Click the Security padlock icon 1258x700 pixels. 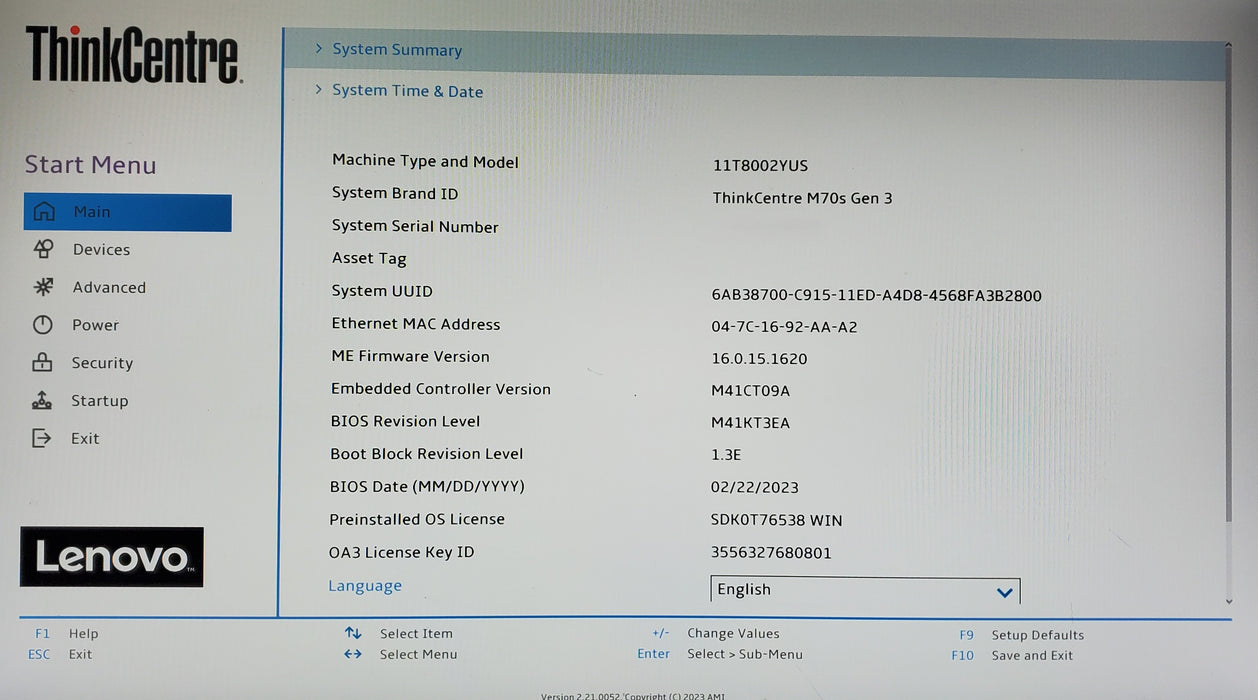coord(42,363)
